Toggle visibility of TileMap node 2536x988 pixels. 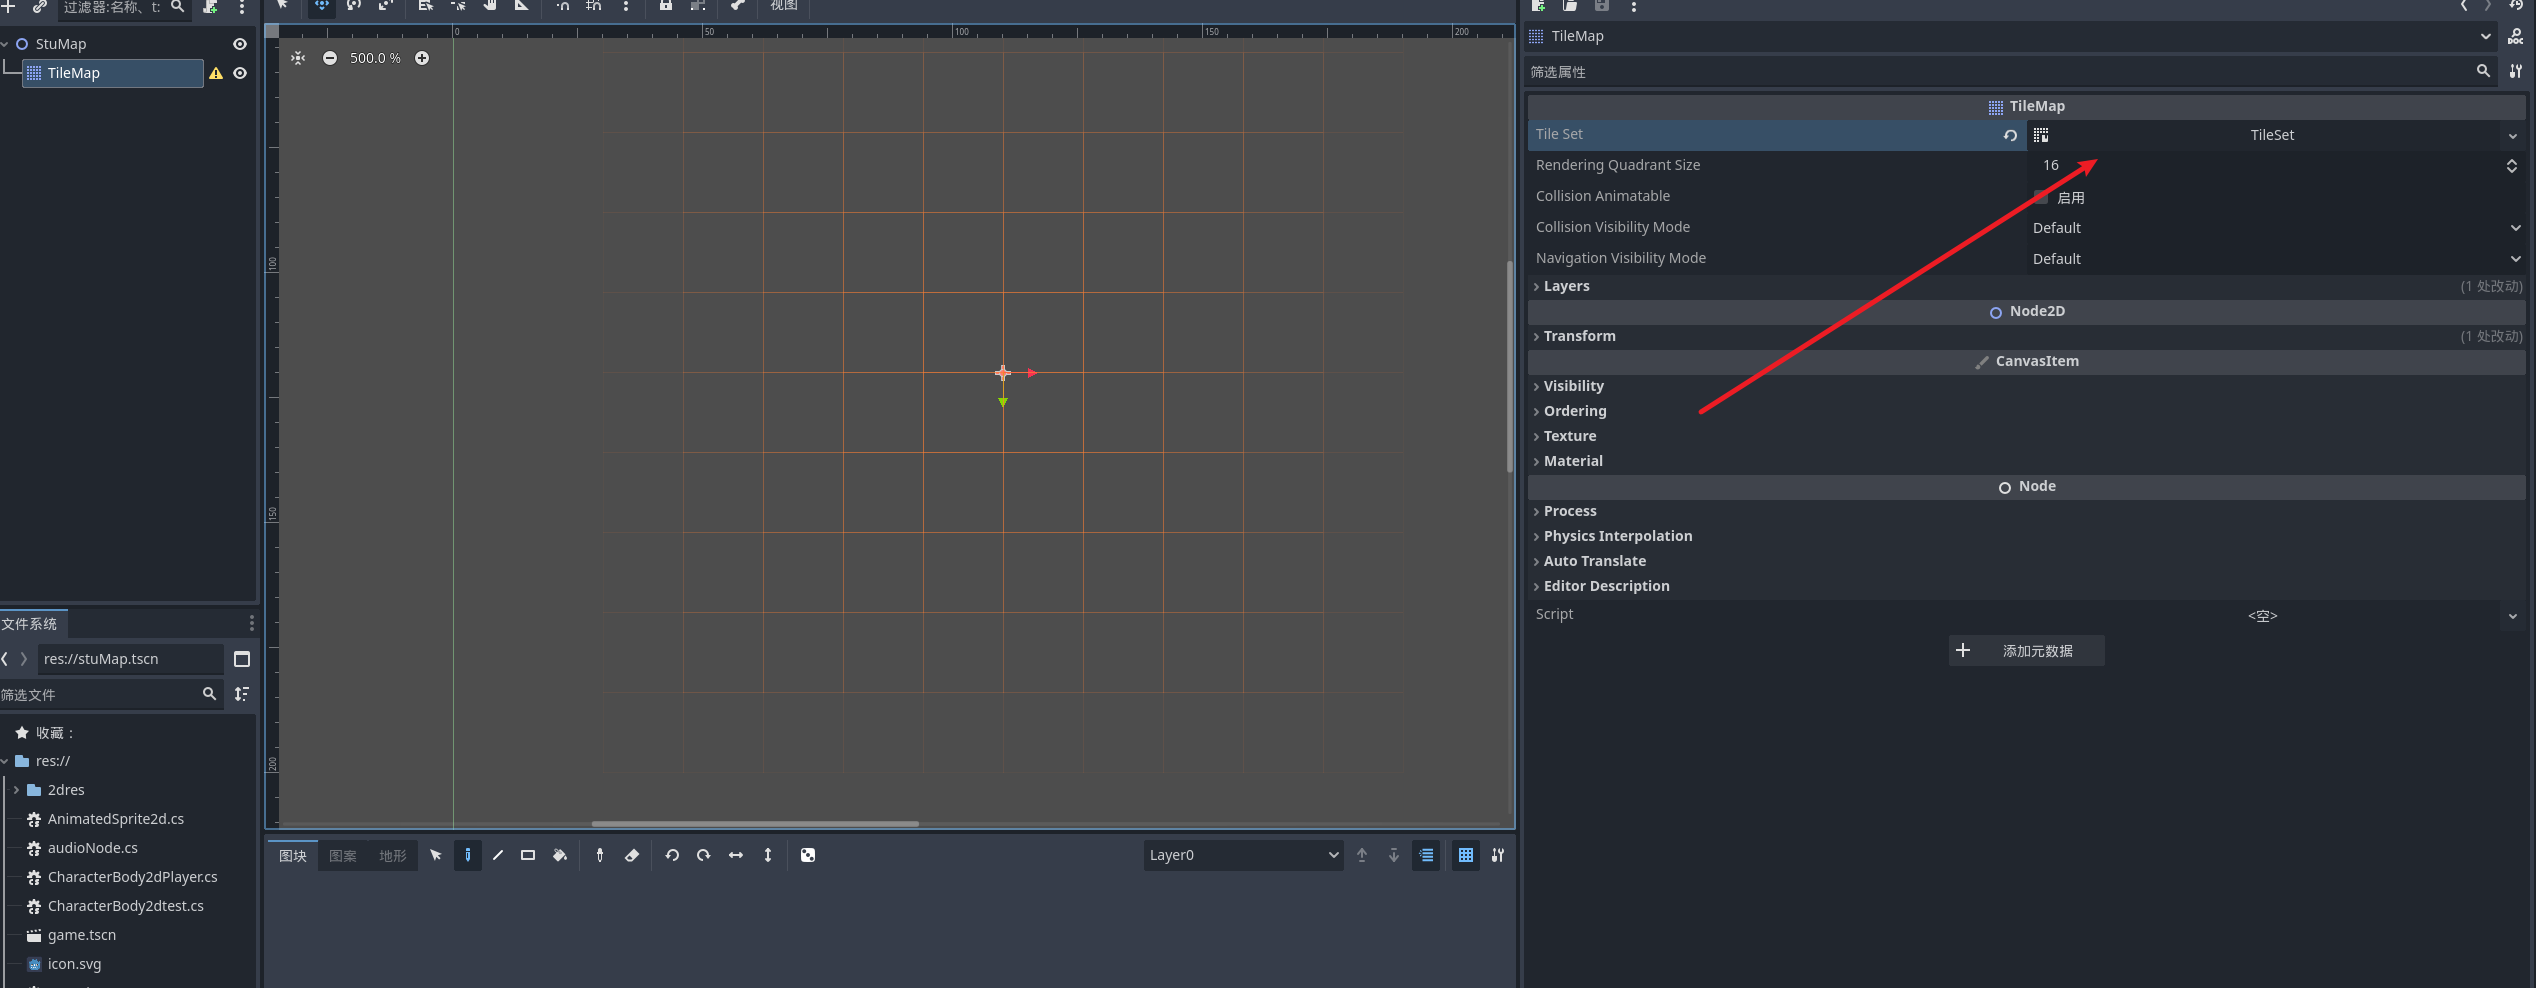point(240,73)
